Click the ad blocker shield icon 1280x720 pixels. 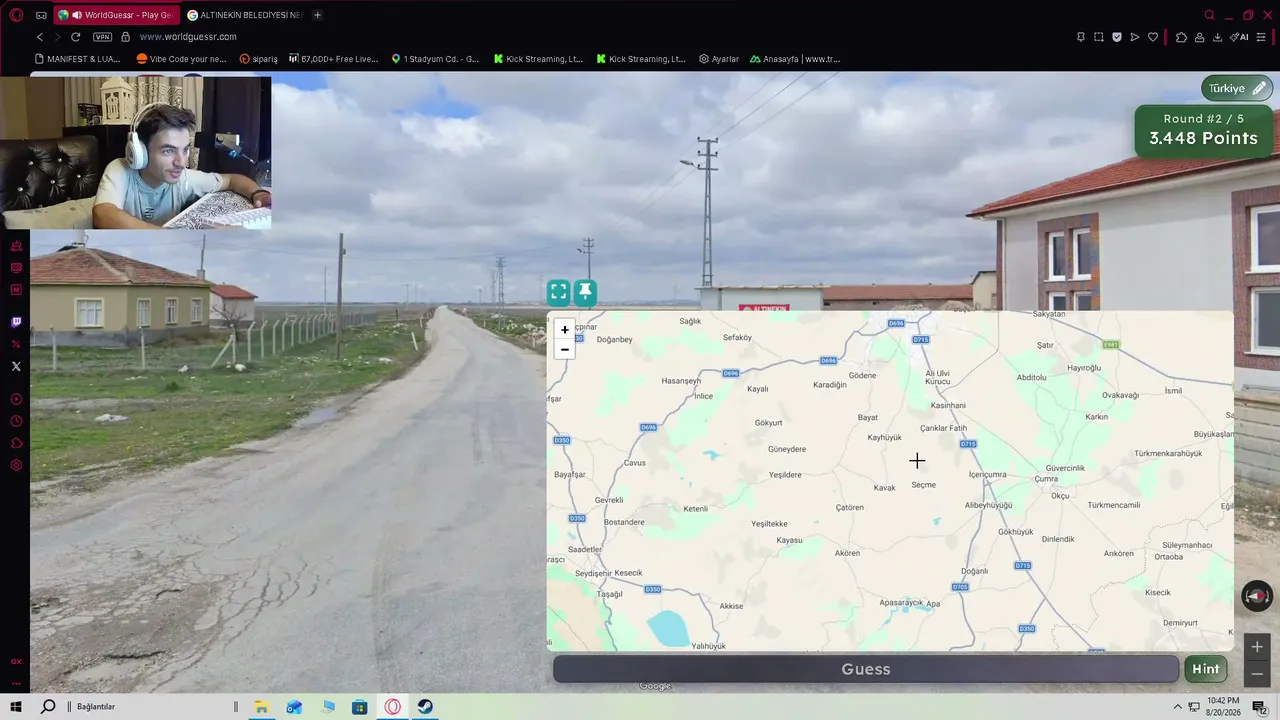tap(1117, 37)
